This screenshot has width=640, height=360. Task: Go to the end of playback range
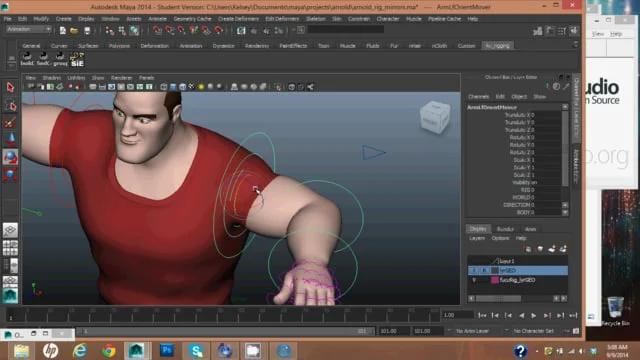coord(573,315)
